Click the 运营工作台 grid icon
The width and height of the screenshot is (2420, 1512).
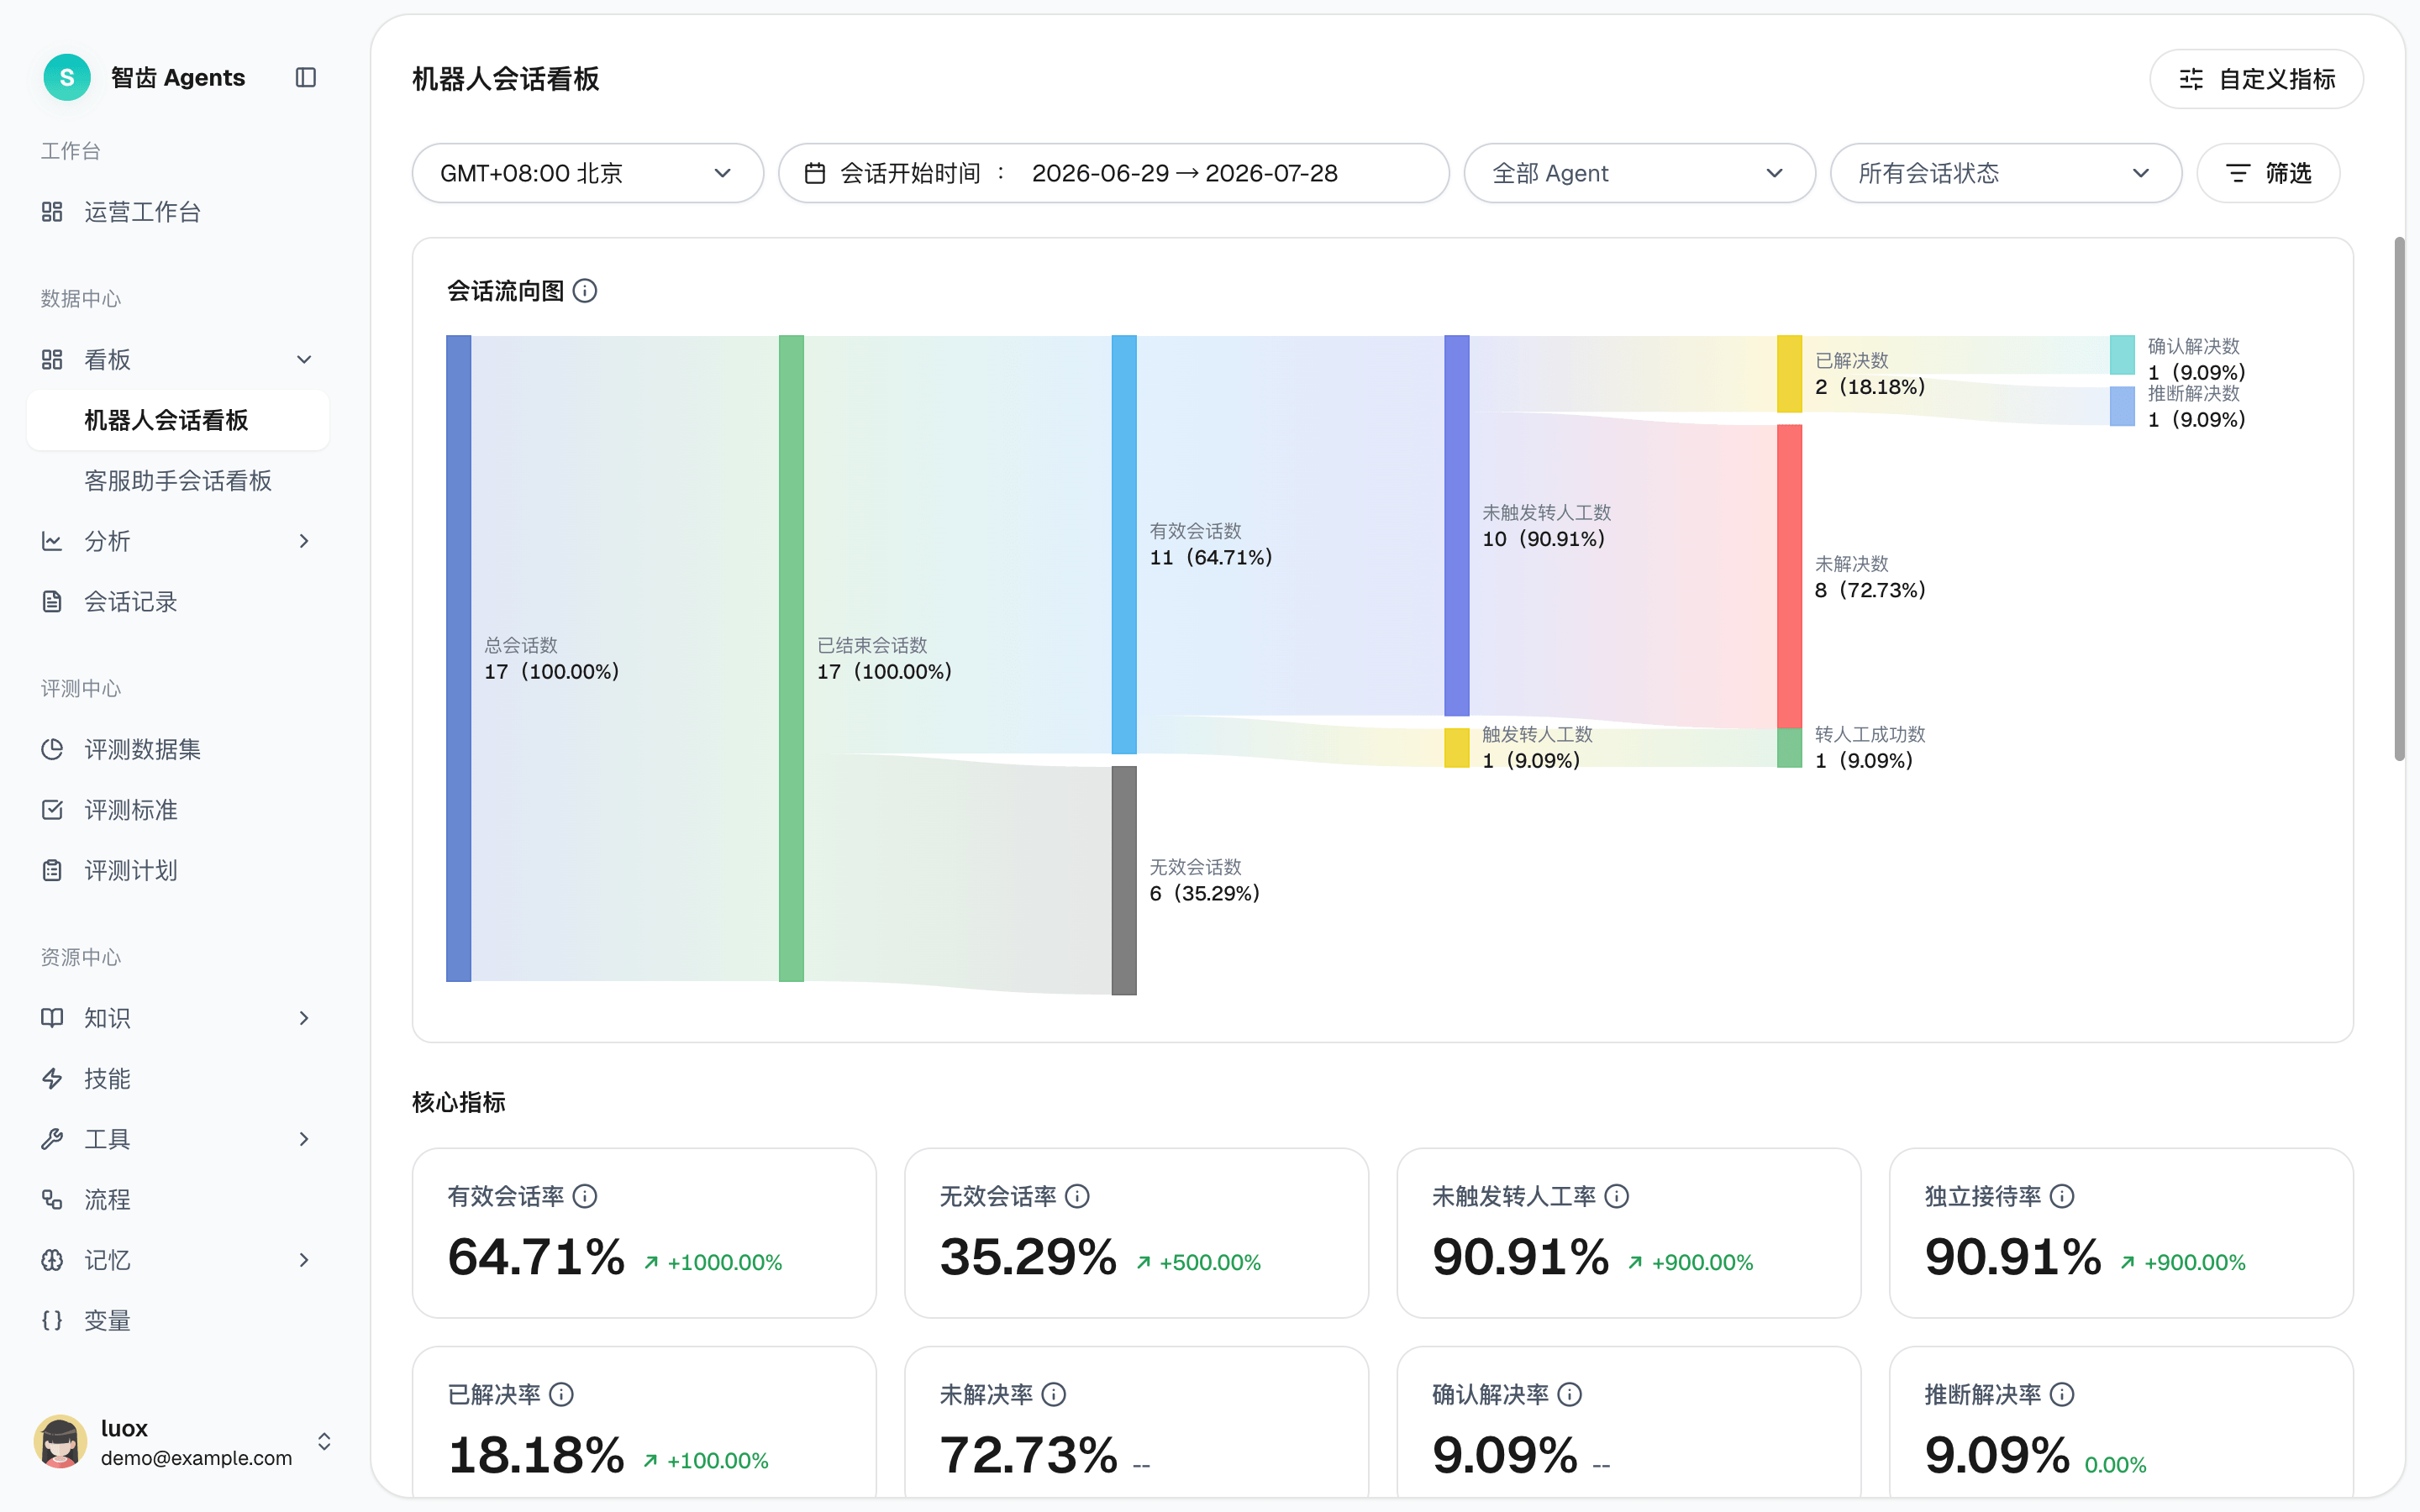(x=52, y=212)
